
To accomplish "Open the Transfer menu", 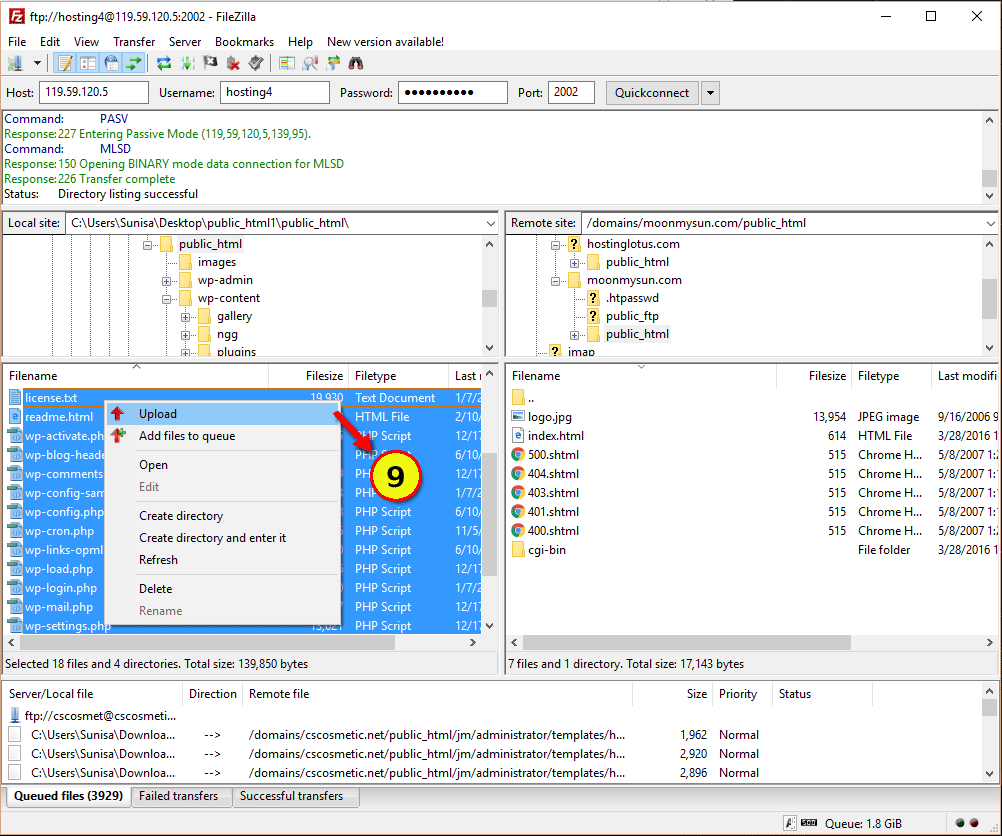I will (134, 42).
